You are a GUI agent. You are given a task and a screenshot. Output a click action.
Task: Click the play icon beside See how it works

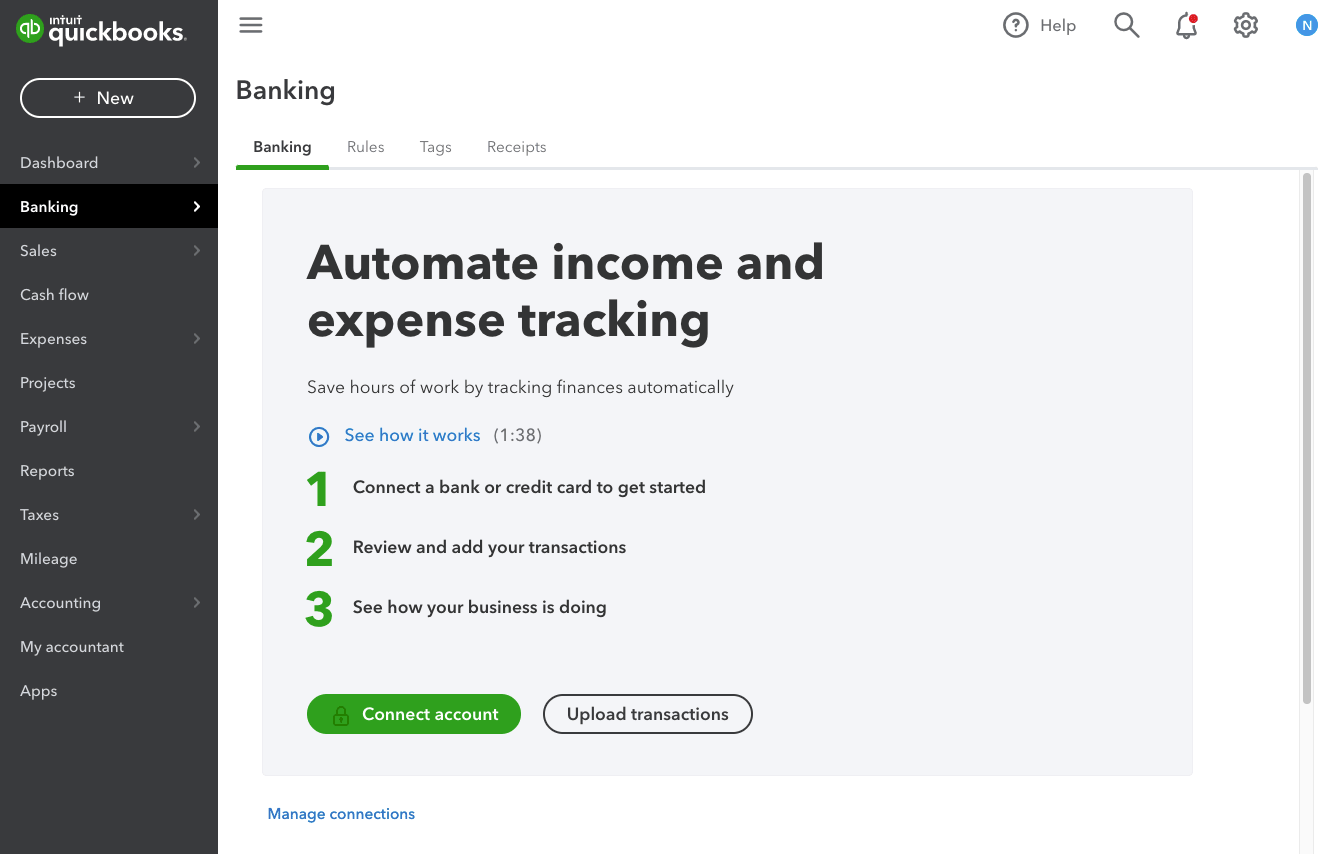coord(319,436)
